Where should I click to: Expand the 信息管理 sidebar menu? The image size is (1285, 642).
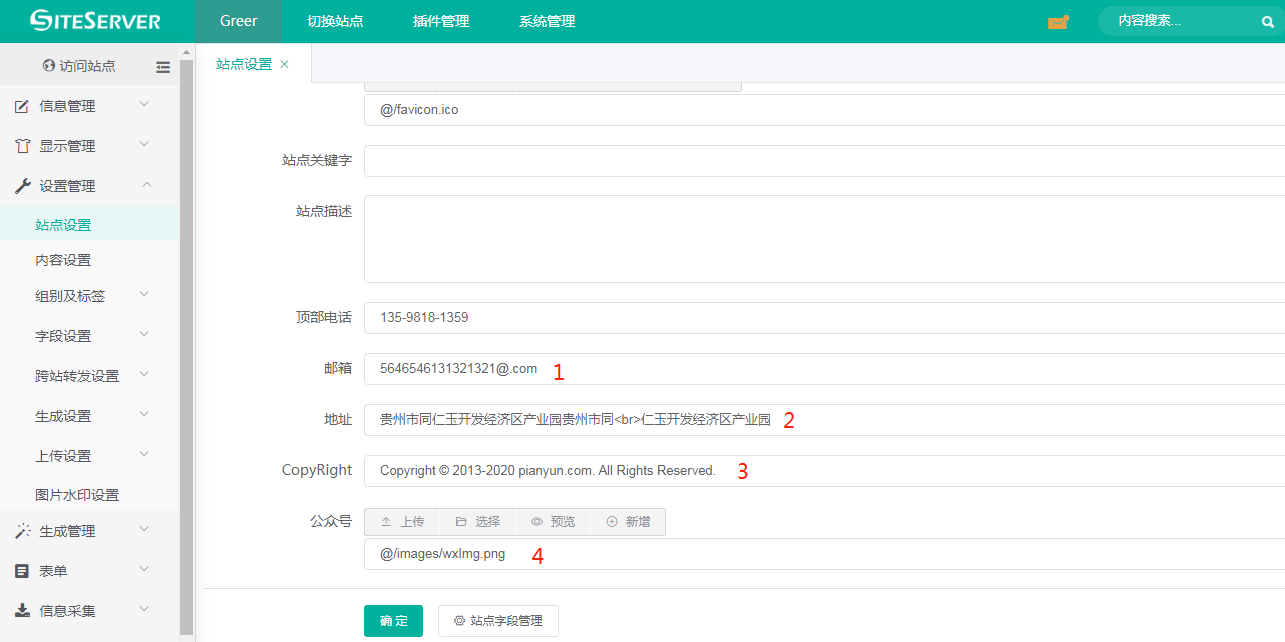pos(80,106)
